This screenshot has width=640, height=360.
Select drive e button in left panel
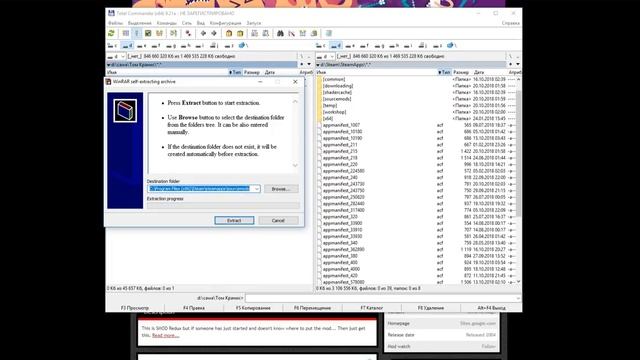(x=142, y=46)
